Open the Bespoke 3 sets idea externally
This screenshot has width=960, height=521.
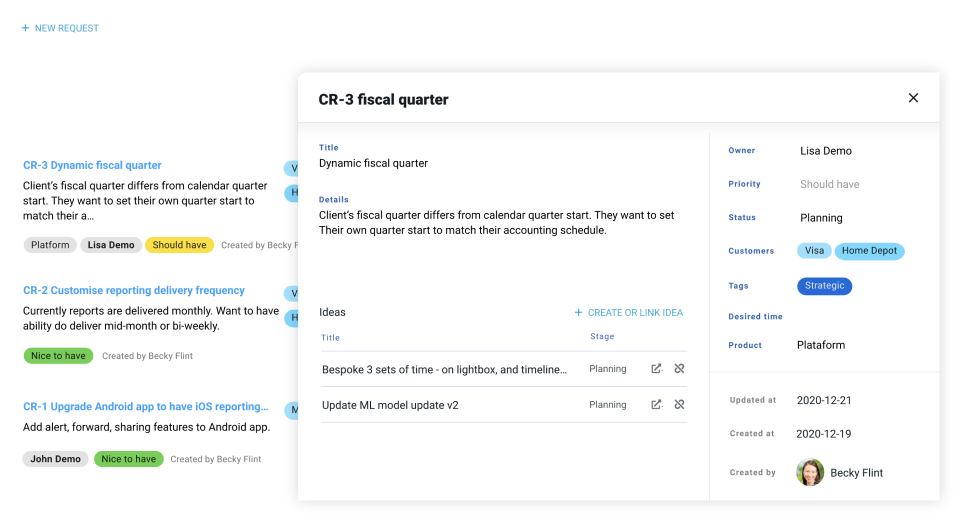(x=656, y=369)
